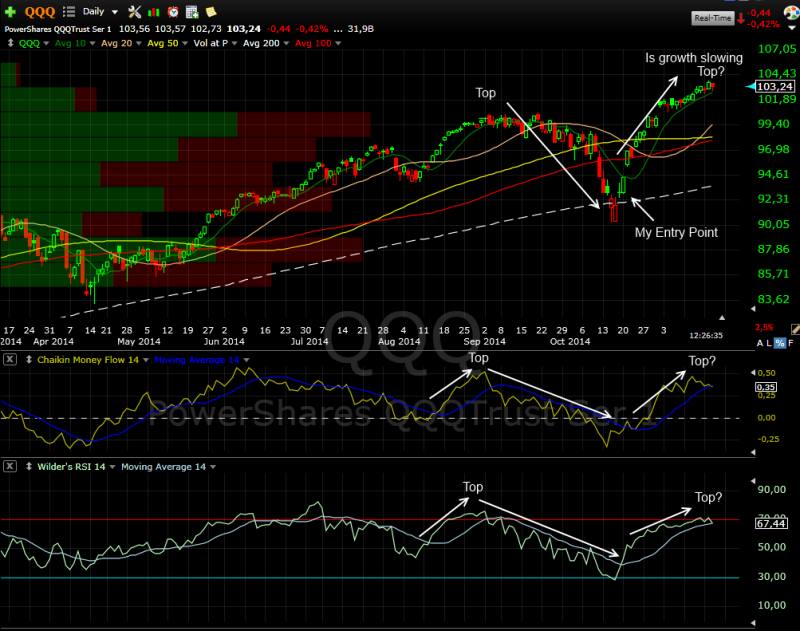Click the move handle of Wilder's RSI pane
Screen dimensions: 800x631
pyautogui.click(x=29, y=466)
